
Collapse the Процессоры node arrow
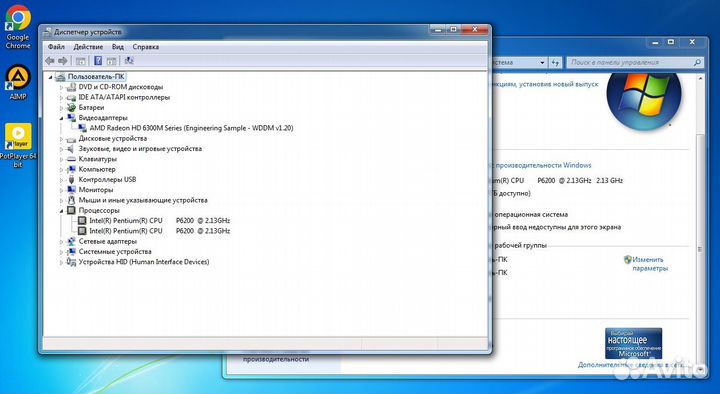61,211
